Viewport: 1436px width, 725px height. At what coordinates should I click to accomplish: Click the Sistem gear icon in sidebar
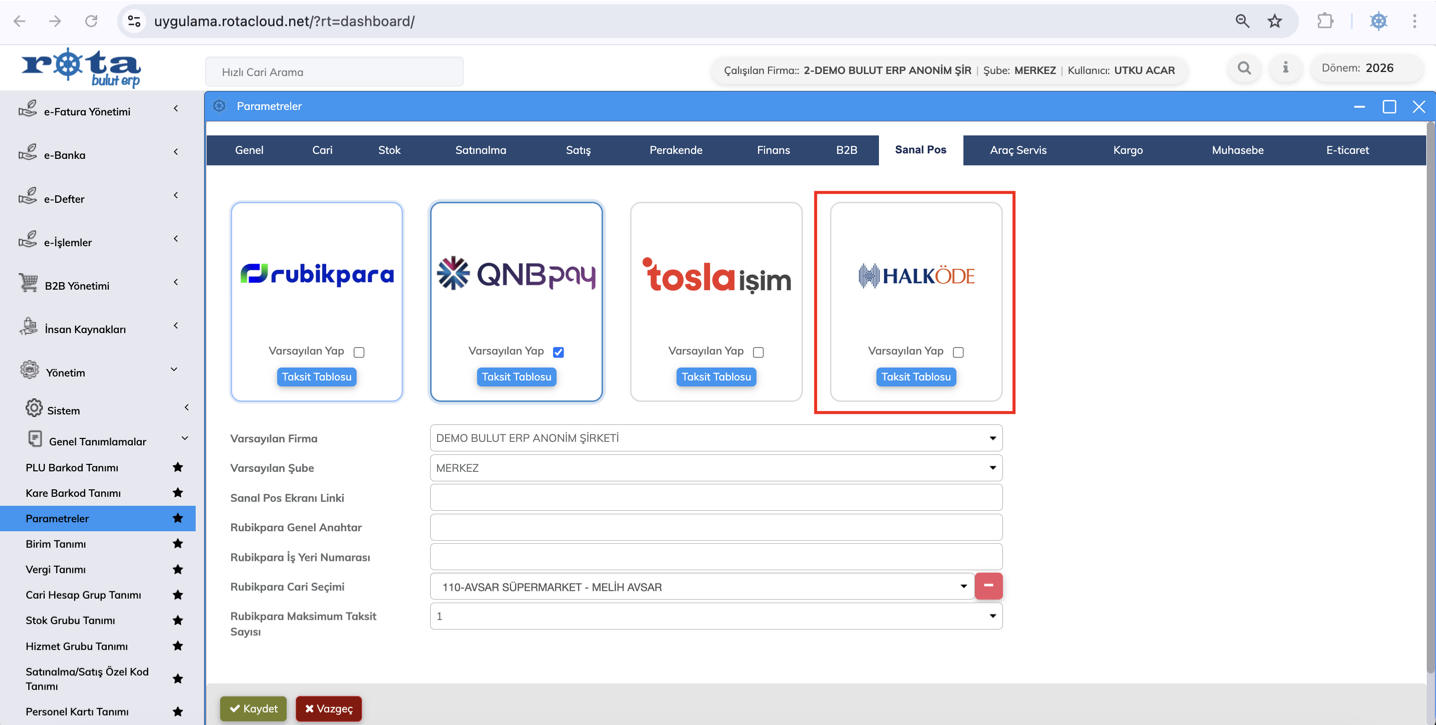coord(34,409)
